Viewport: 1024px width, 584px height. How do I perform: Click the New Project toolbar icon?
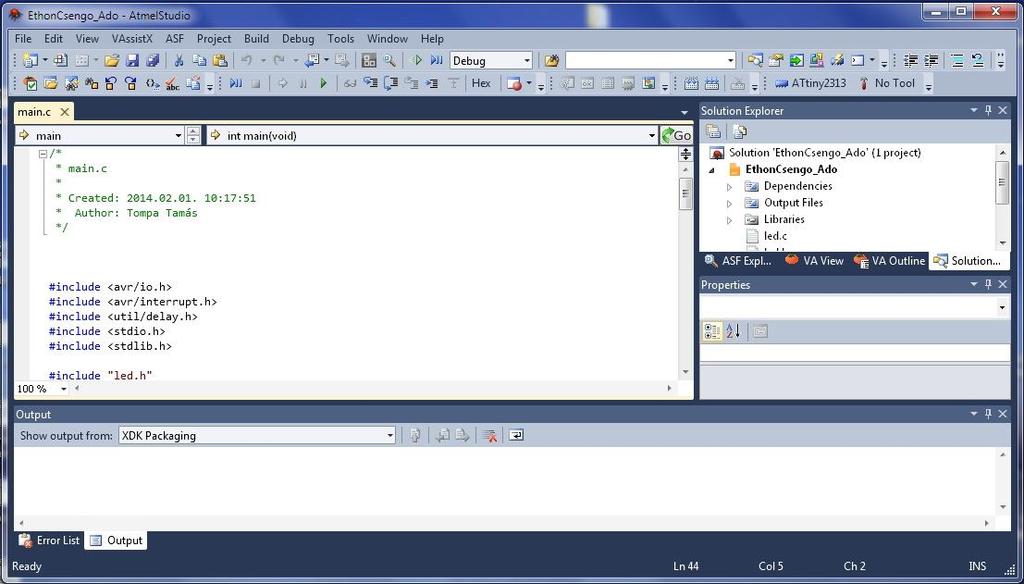point(29,61)
